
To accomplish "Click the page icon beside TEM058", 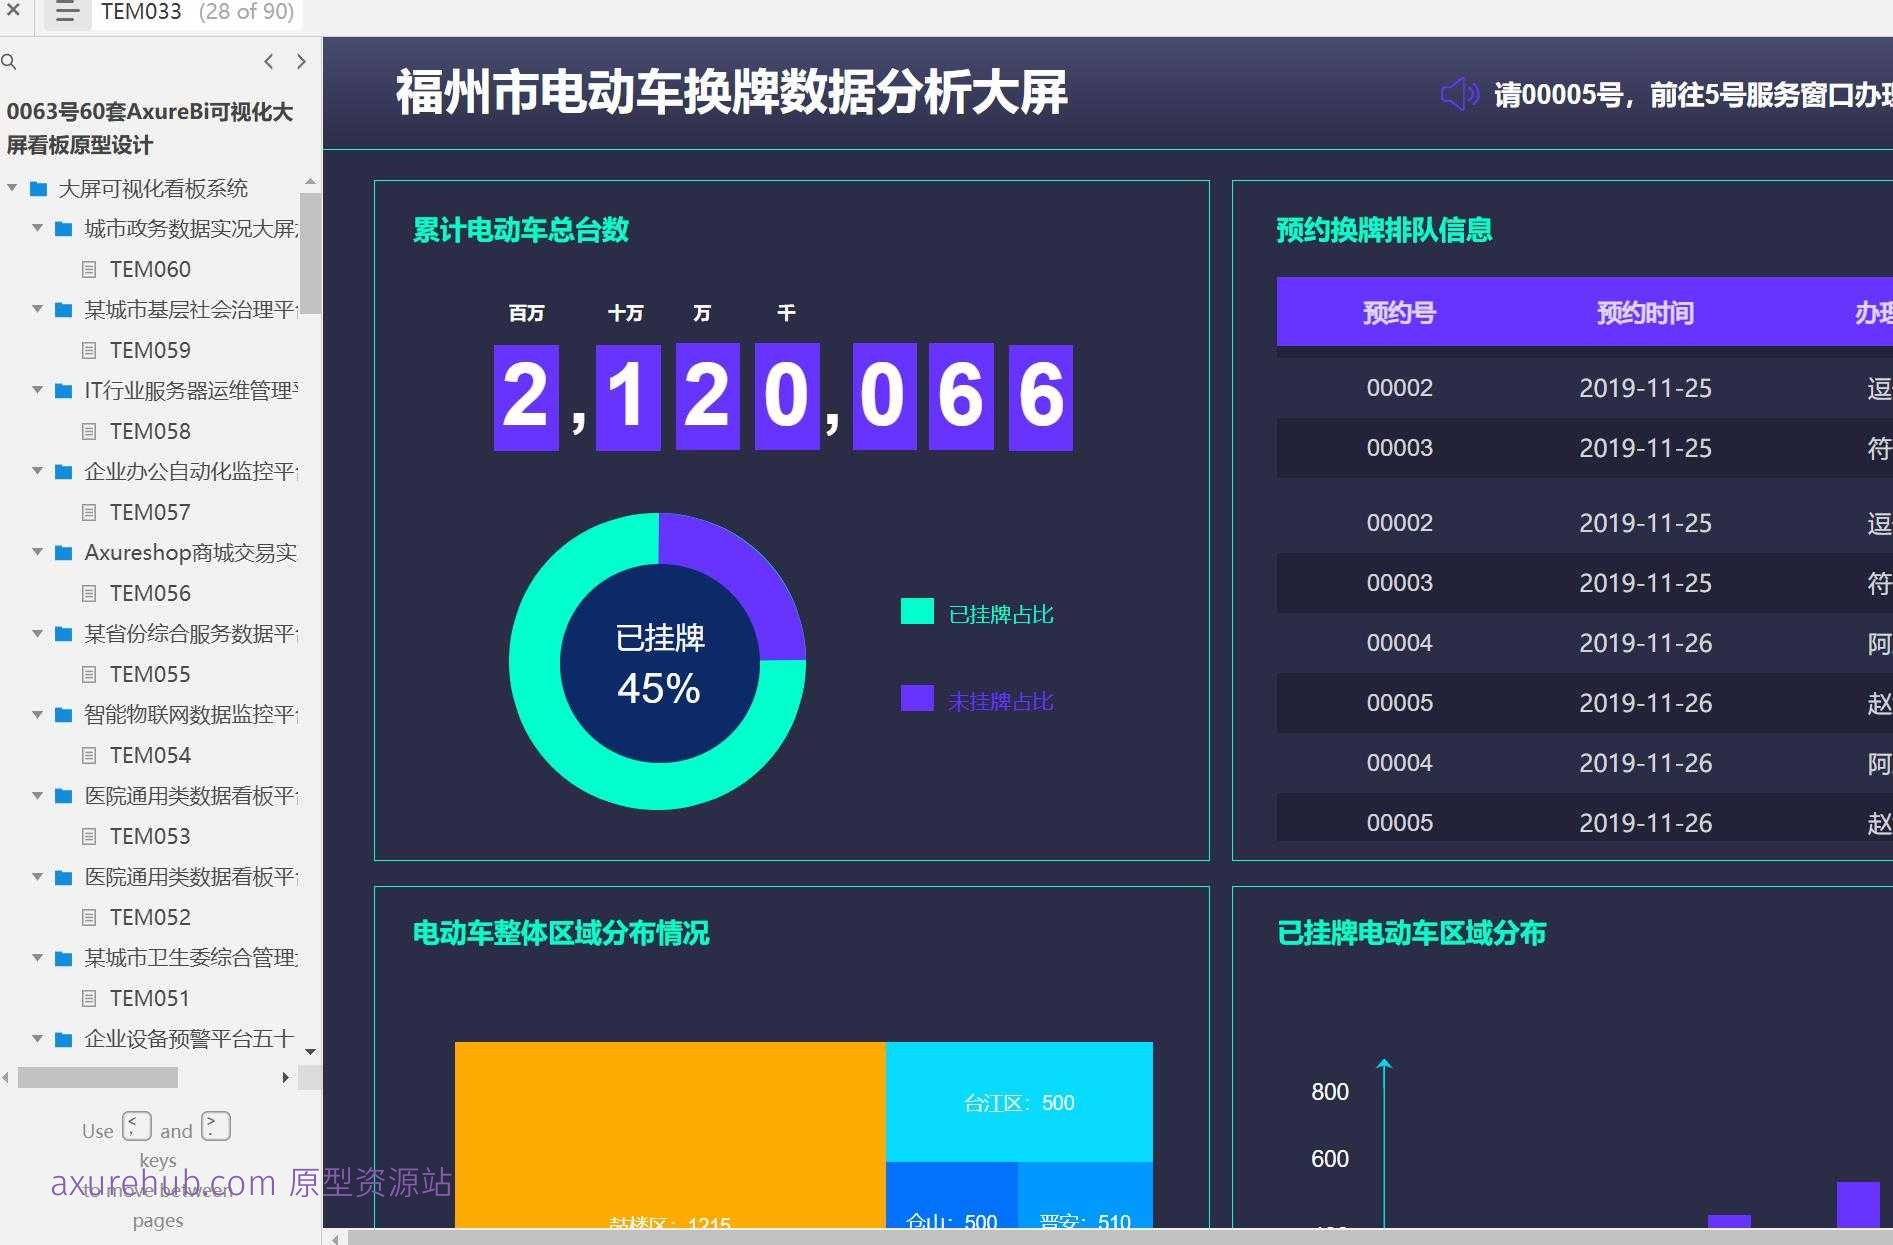I will point(89,432).
